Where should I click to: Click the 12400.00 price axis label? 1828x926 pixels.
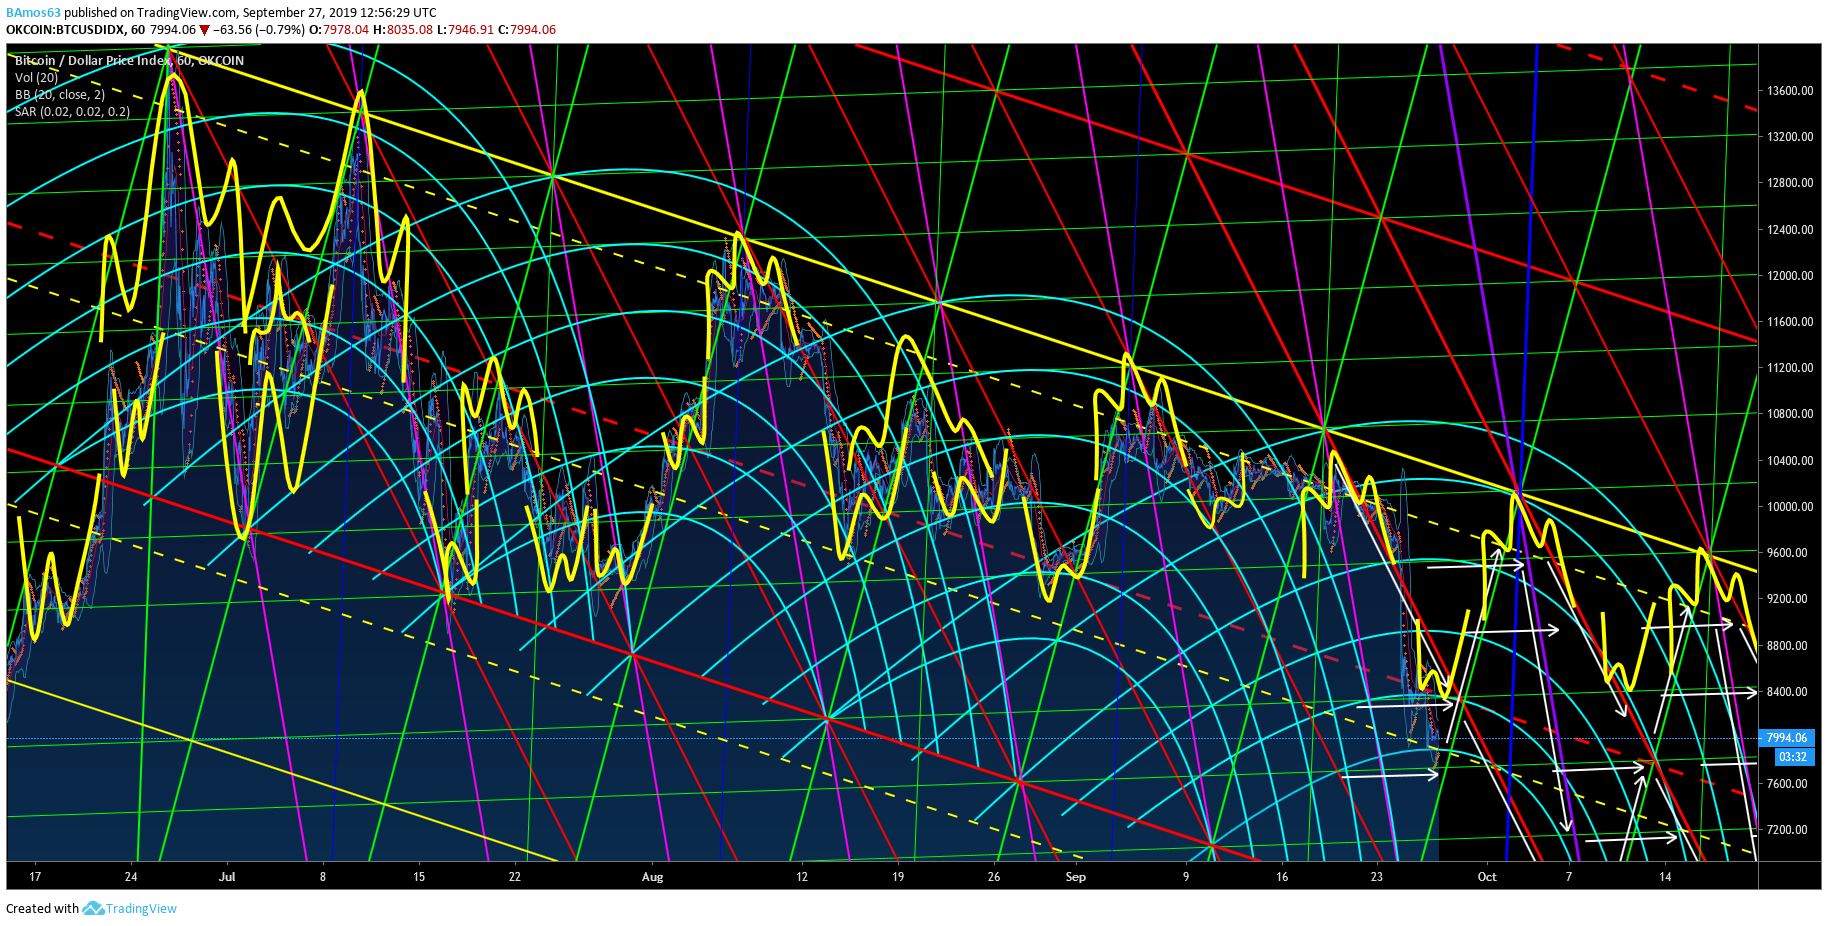click(1790, 230)
